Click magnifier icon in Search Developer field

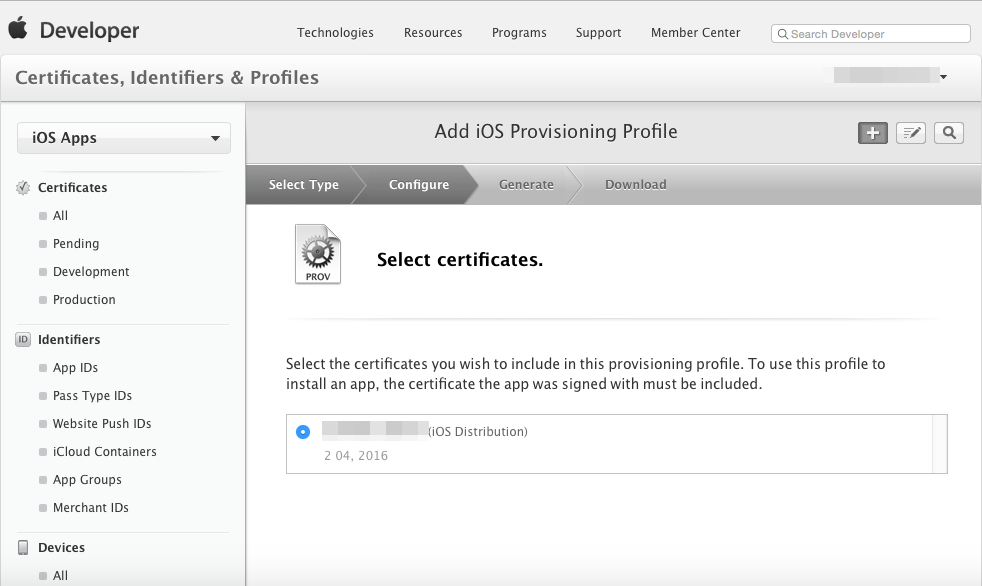click(783, 34)
